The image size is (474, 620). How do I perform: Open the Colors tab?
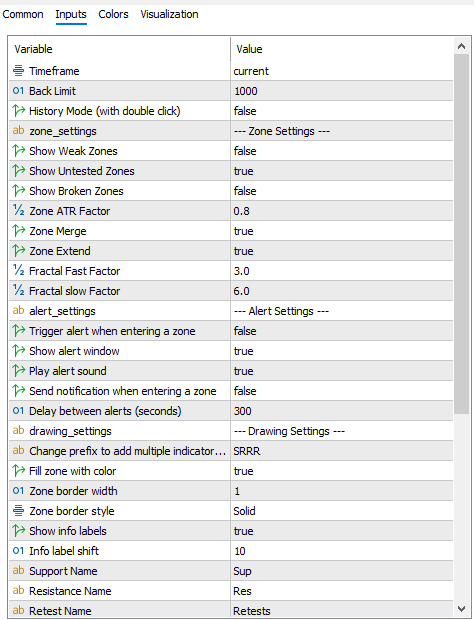click(x=113, y=14)
